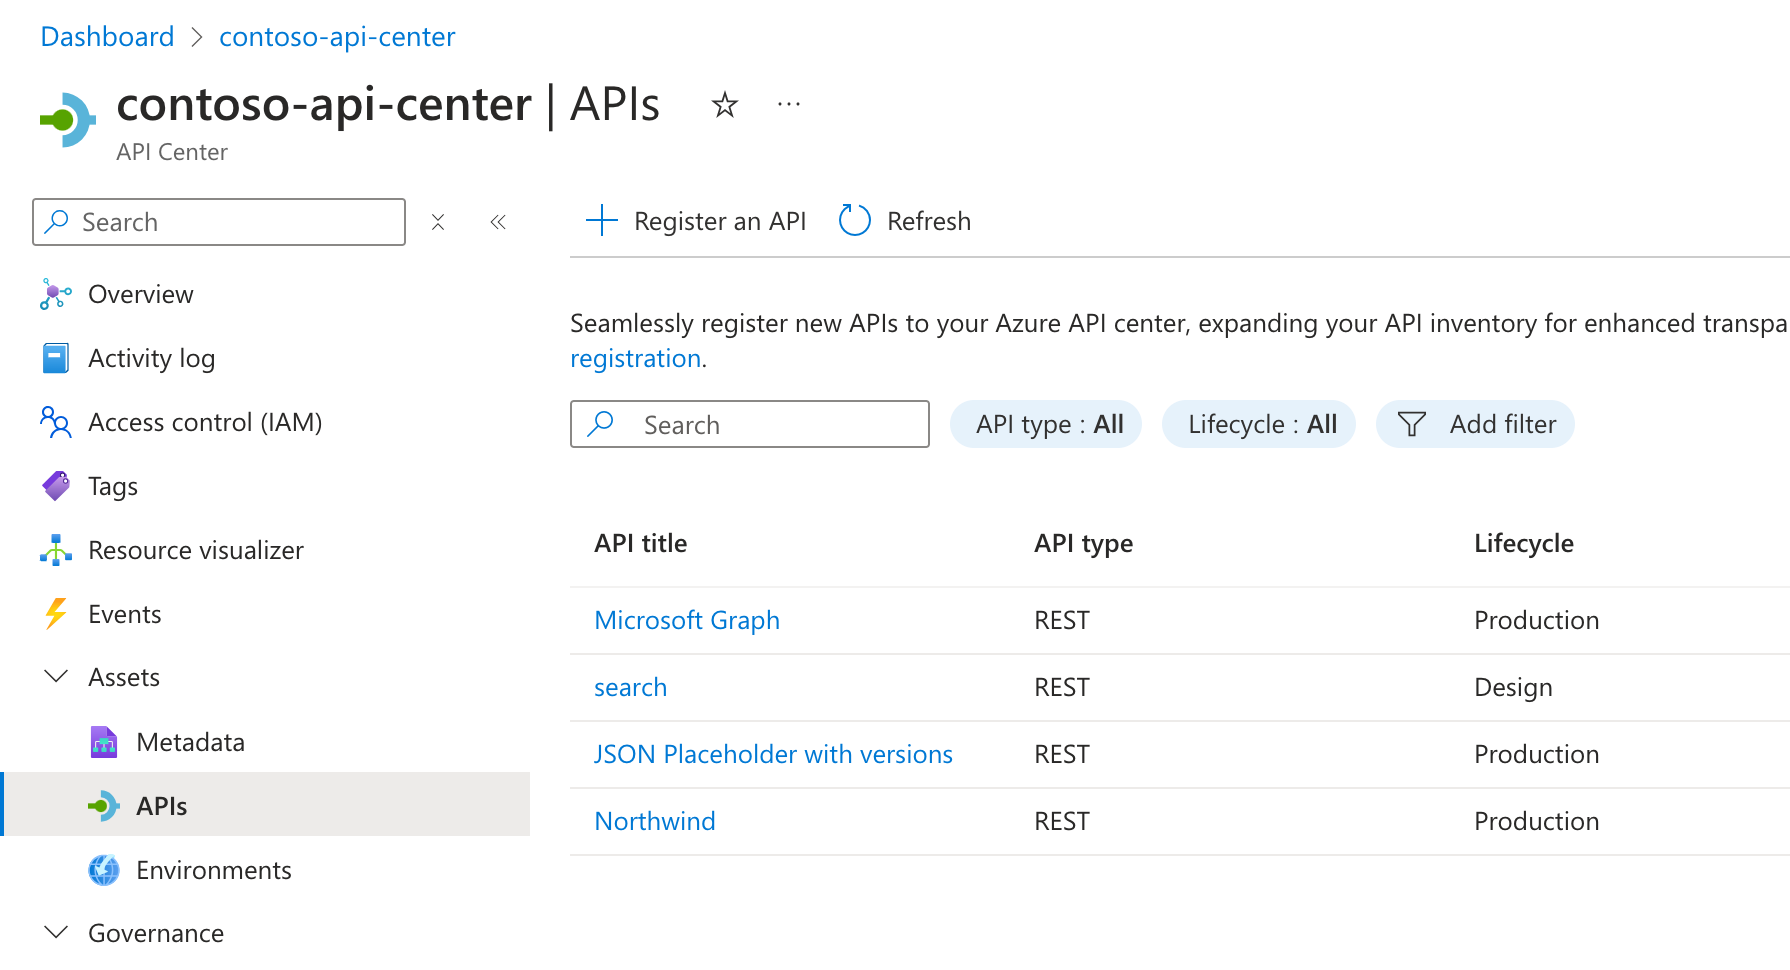Navigate to Dashboard via the breadcrumb
The height and width of the screenshot is (970, 1790).
click(106, 36)
